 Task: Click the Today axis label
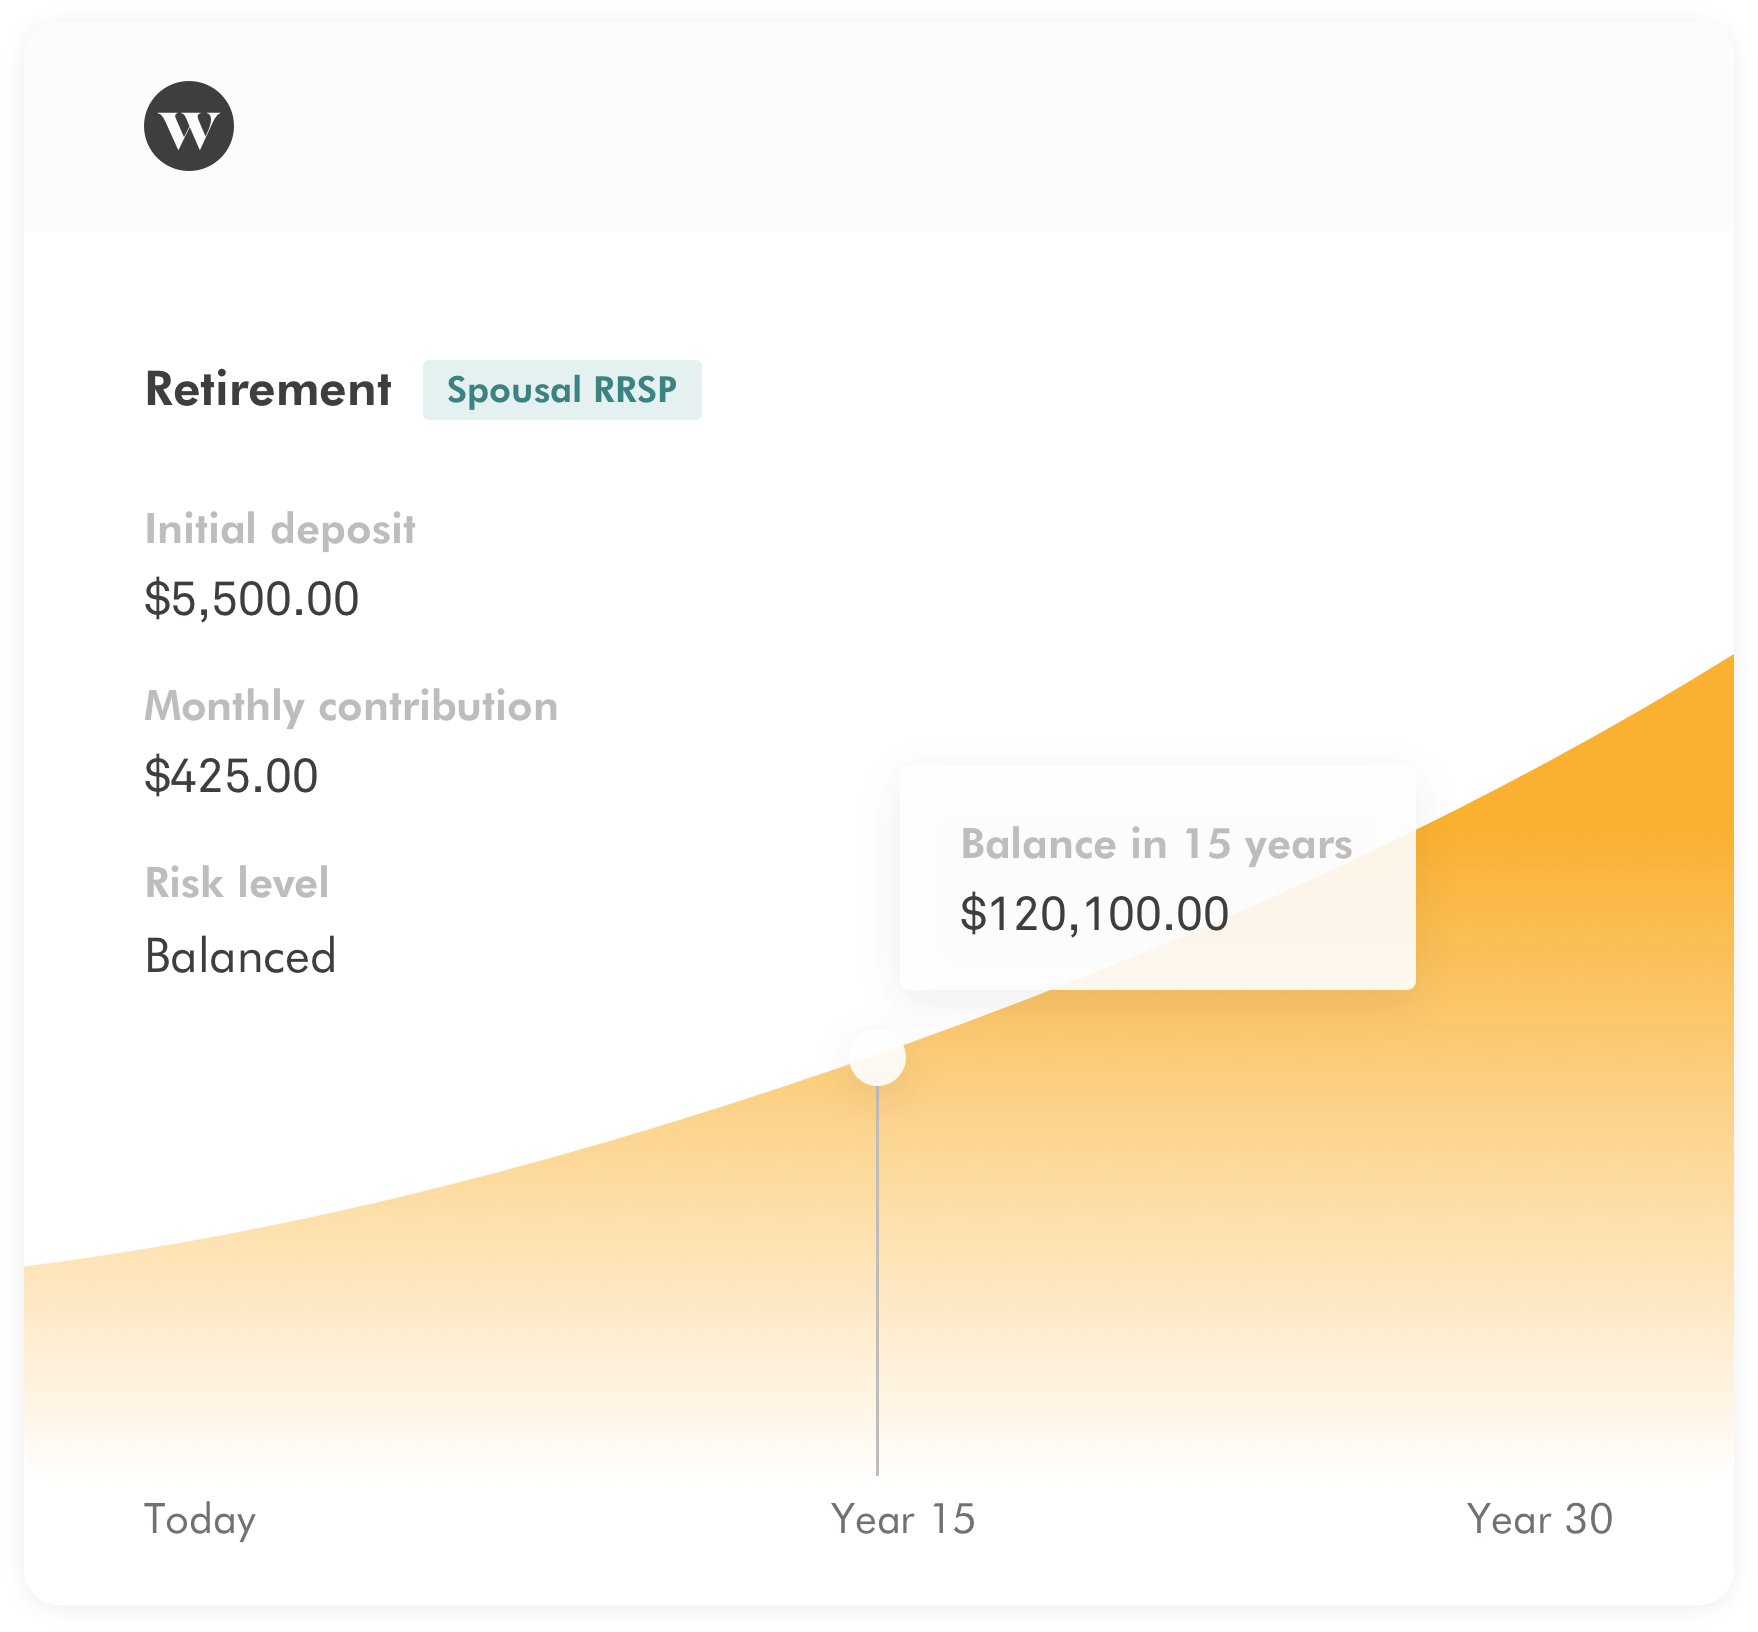pos(200,1519)
